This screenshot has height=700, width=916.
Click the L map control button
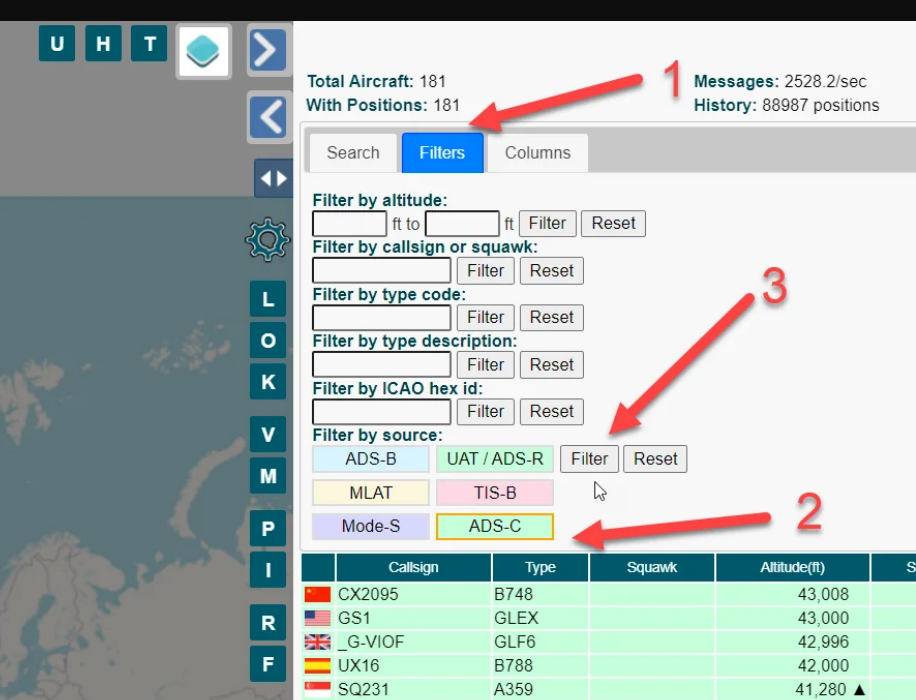point(267,299)
